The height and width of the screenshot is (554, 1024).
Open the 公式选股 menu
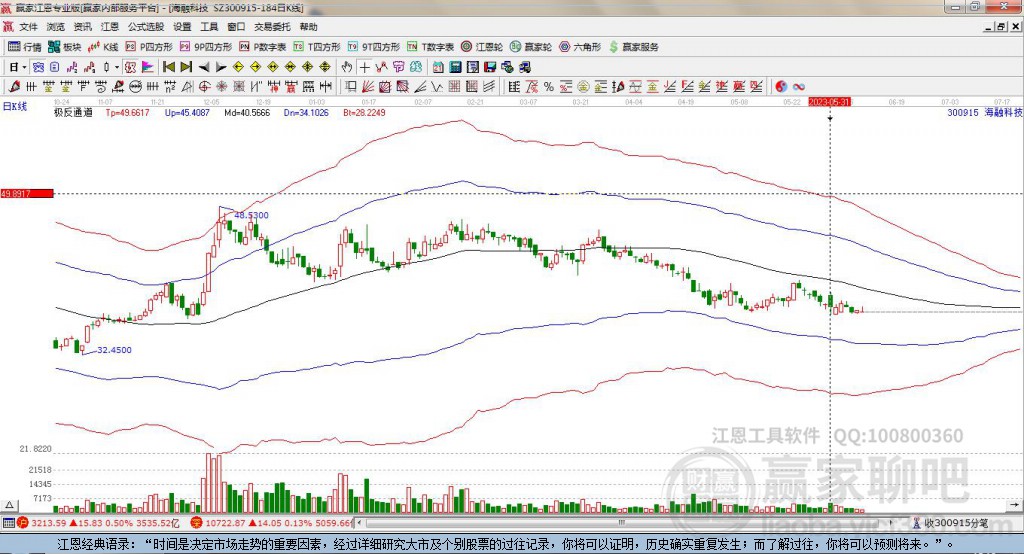(x=146, y=27)
